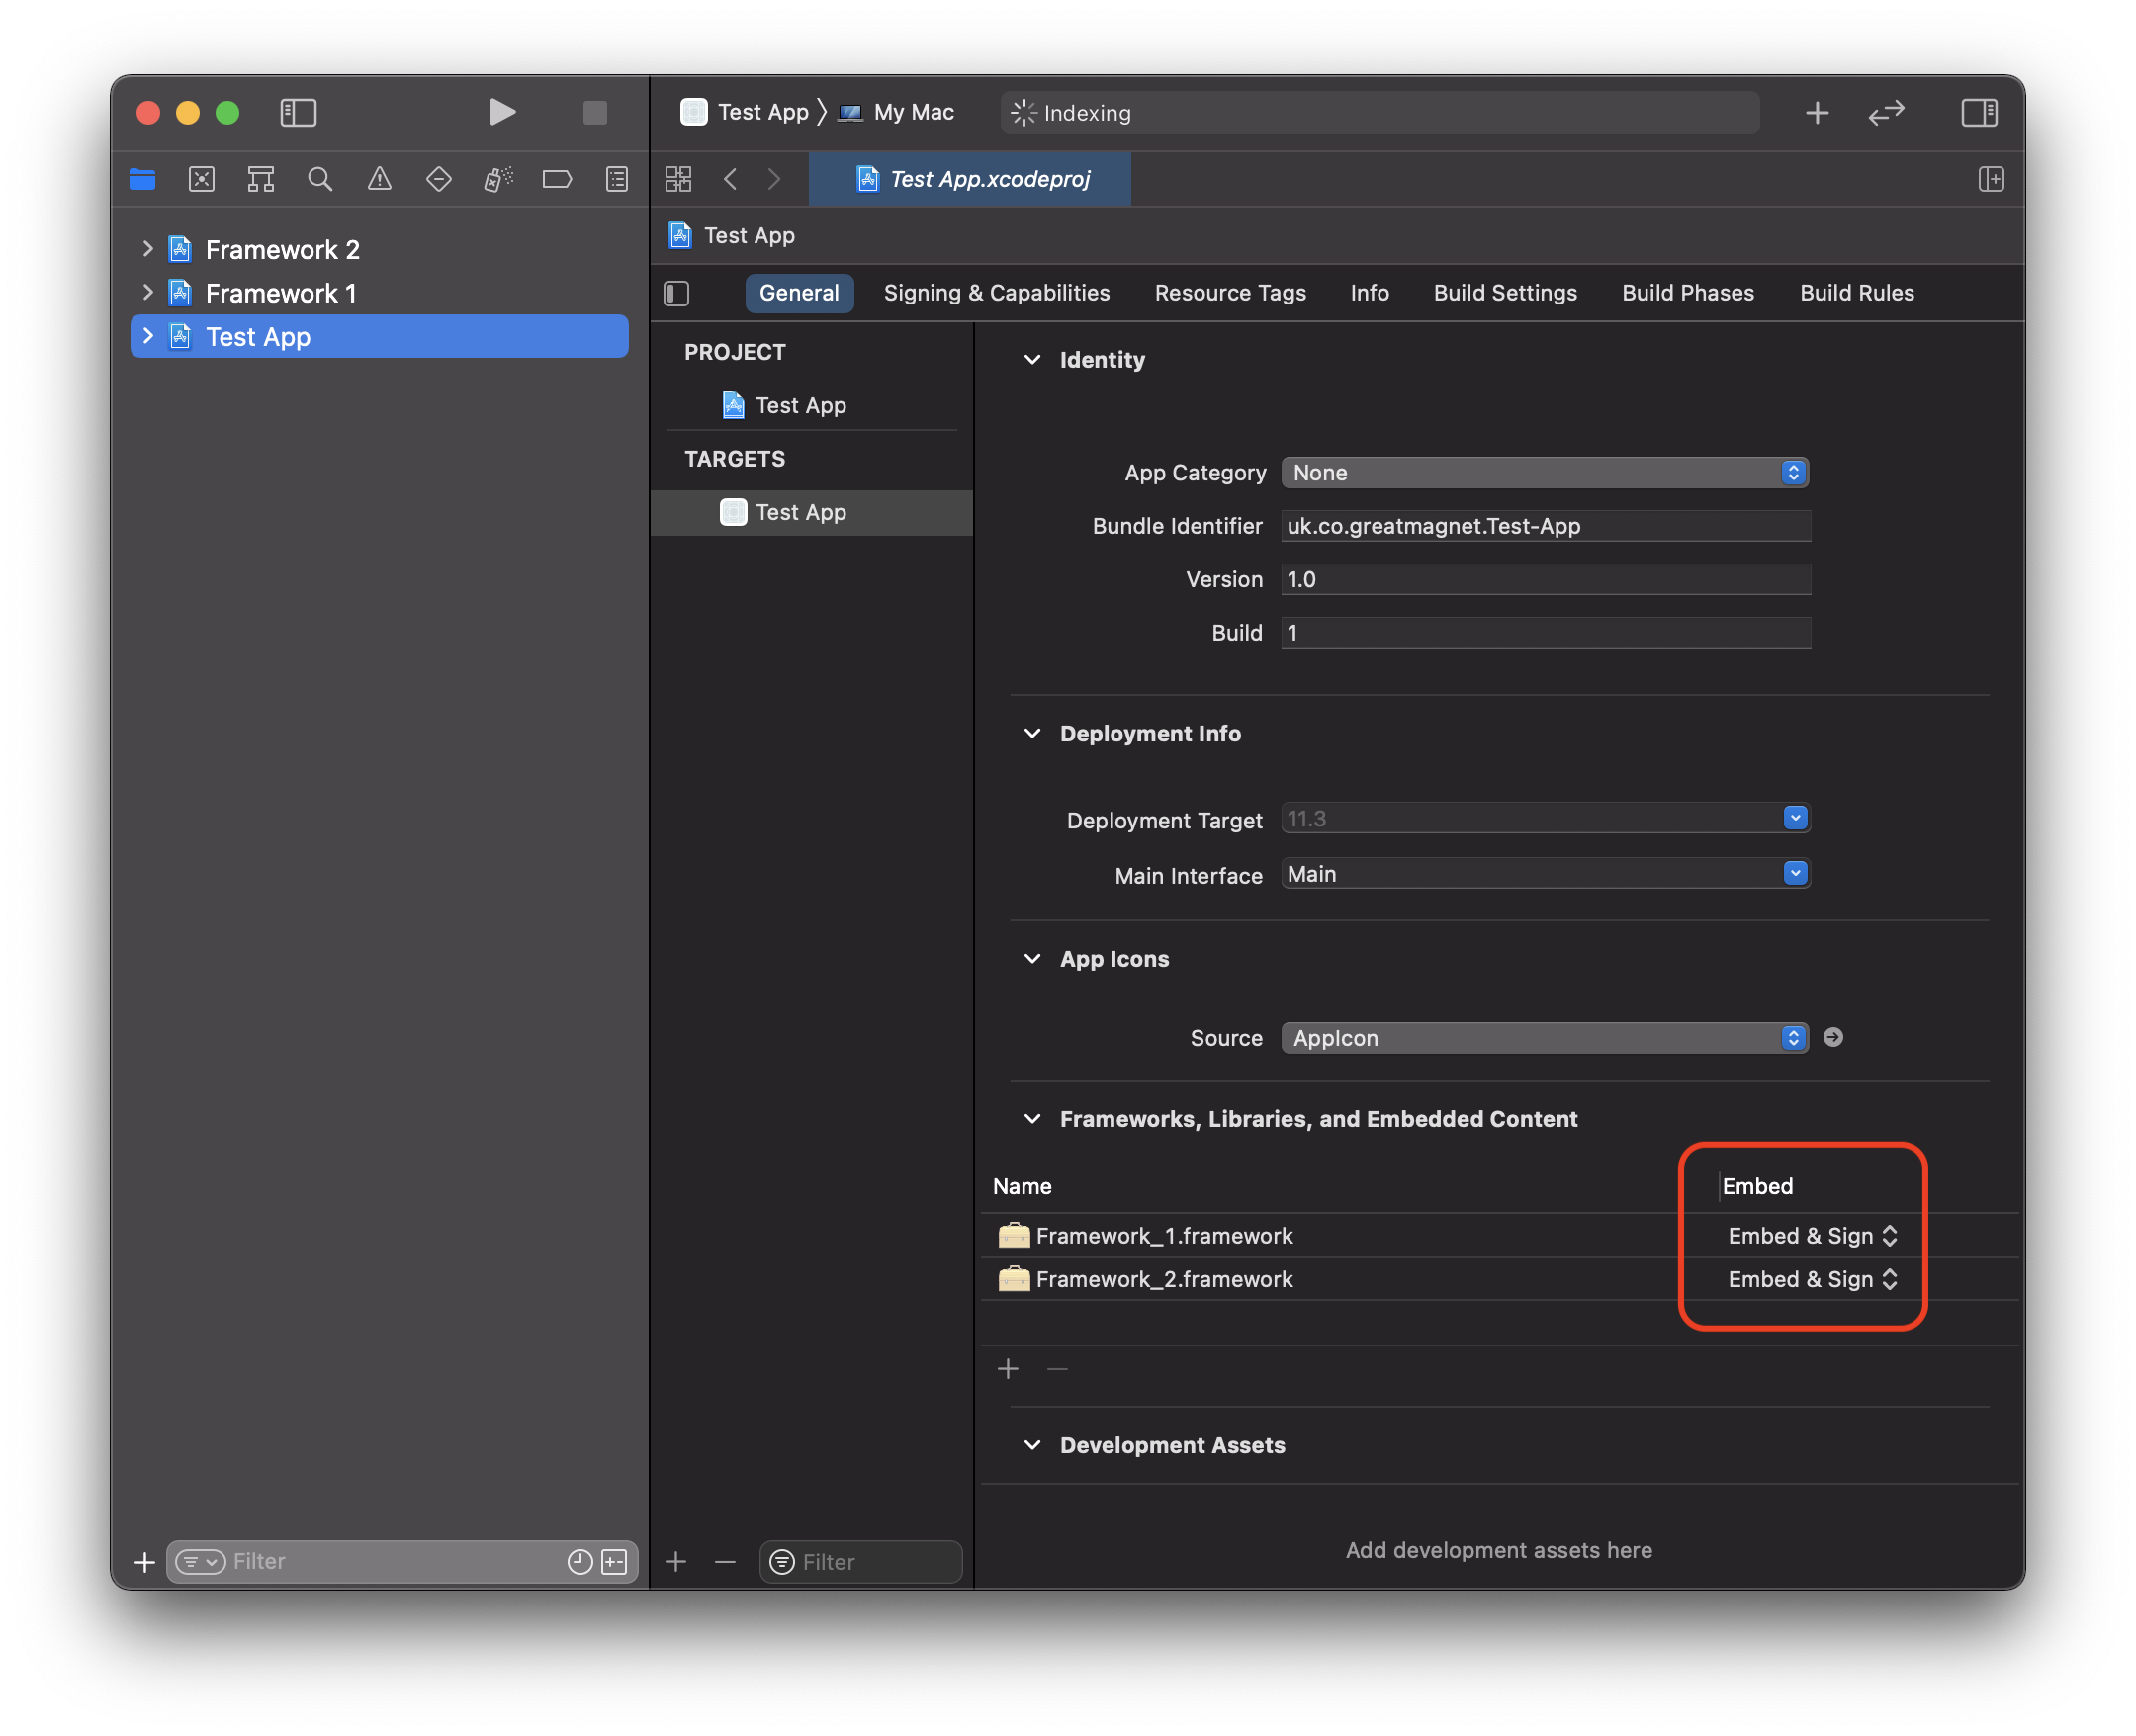Change embed option for Framework_2.framework
The image size is (2136, 1736).
(1812, 1278)
